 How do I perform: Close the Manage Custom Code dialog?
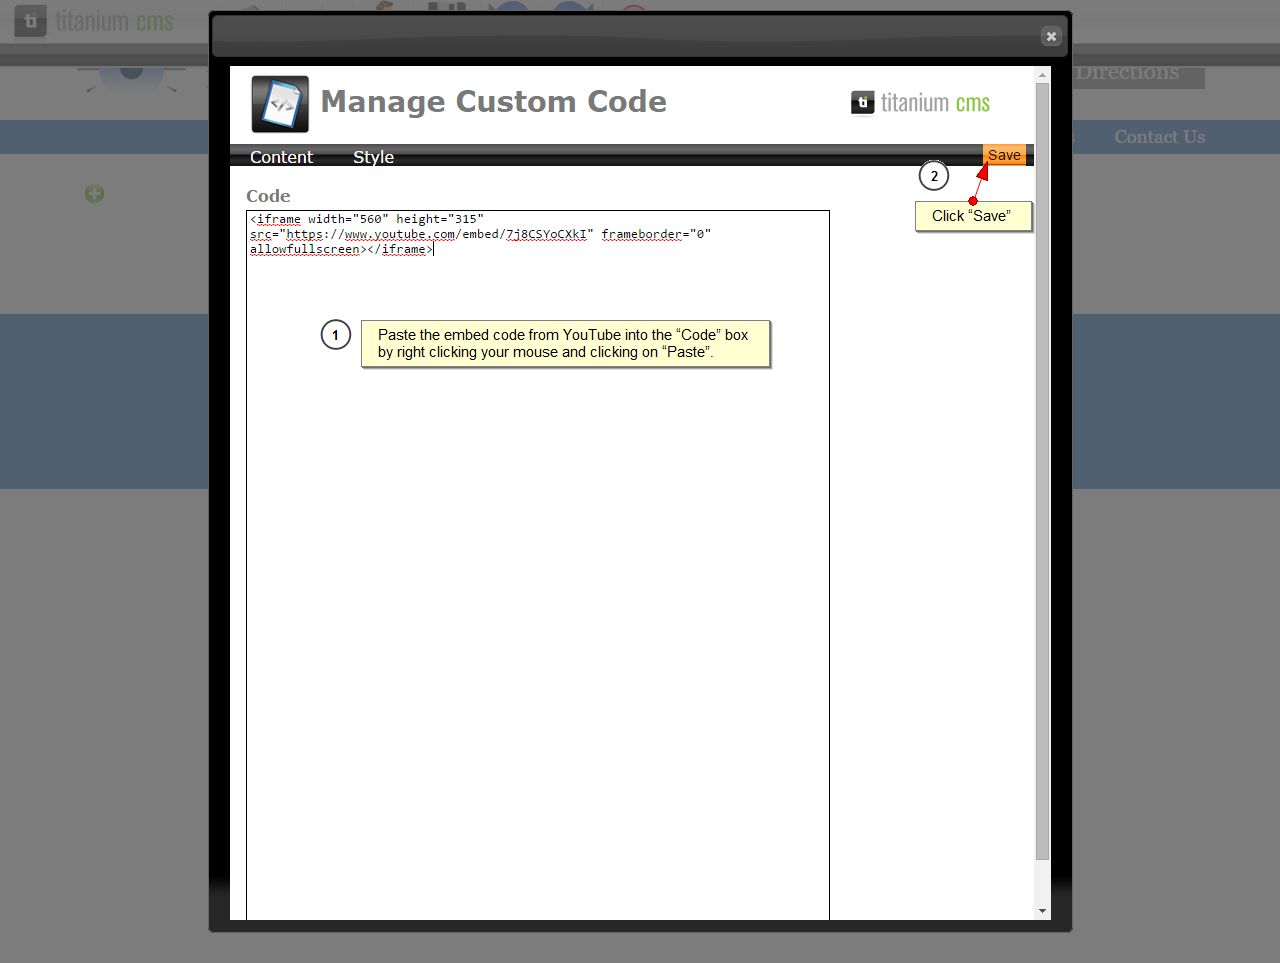[1050, 36]
